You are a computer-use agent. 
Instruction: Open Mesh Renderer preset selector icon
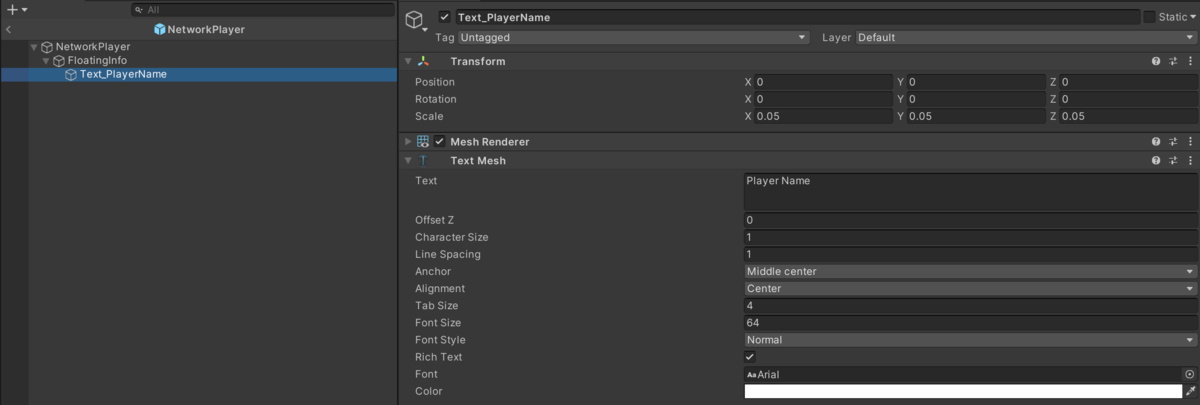pos(1174,142)
